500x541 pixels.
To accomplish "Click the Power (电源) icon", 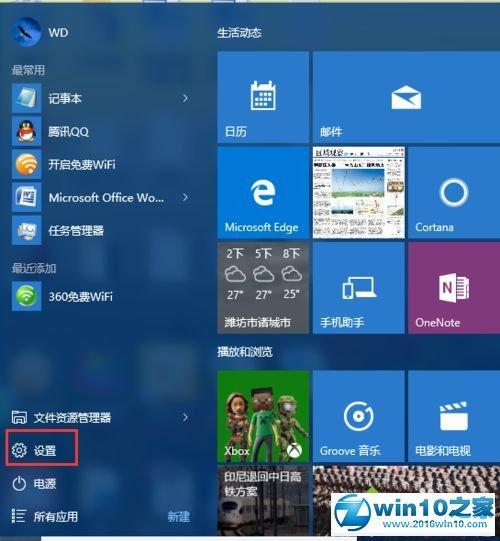I will point(19,483).
